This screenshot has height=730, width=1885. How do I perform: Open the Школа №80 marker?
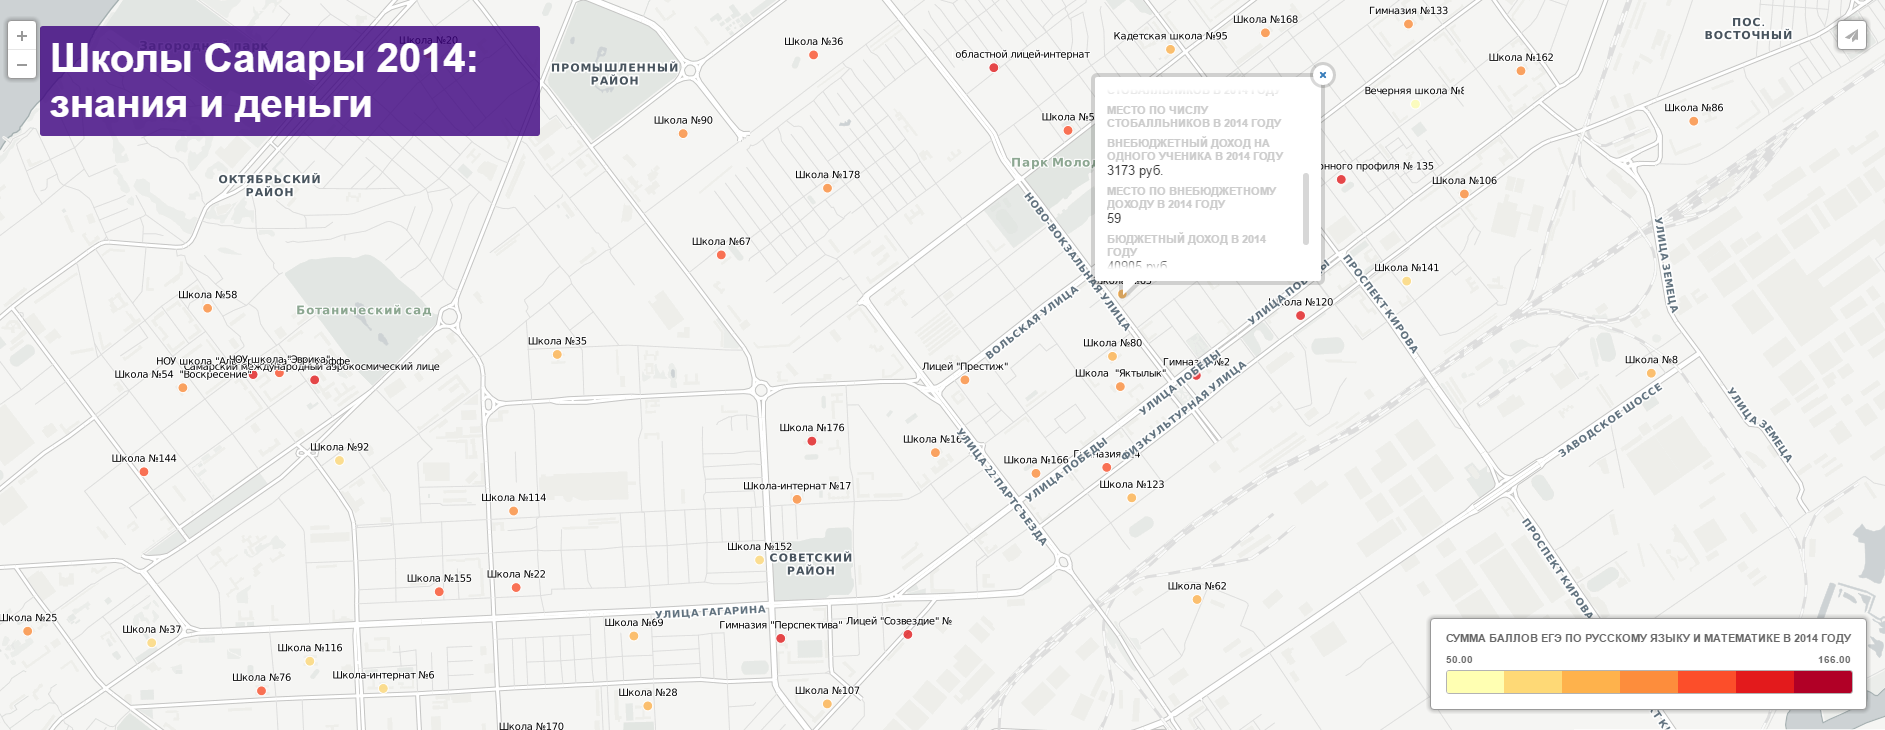(1113, 356)
